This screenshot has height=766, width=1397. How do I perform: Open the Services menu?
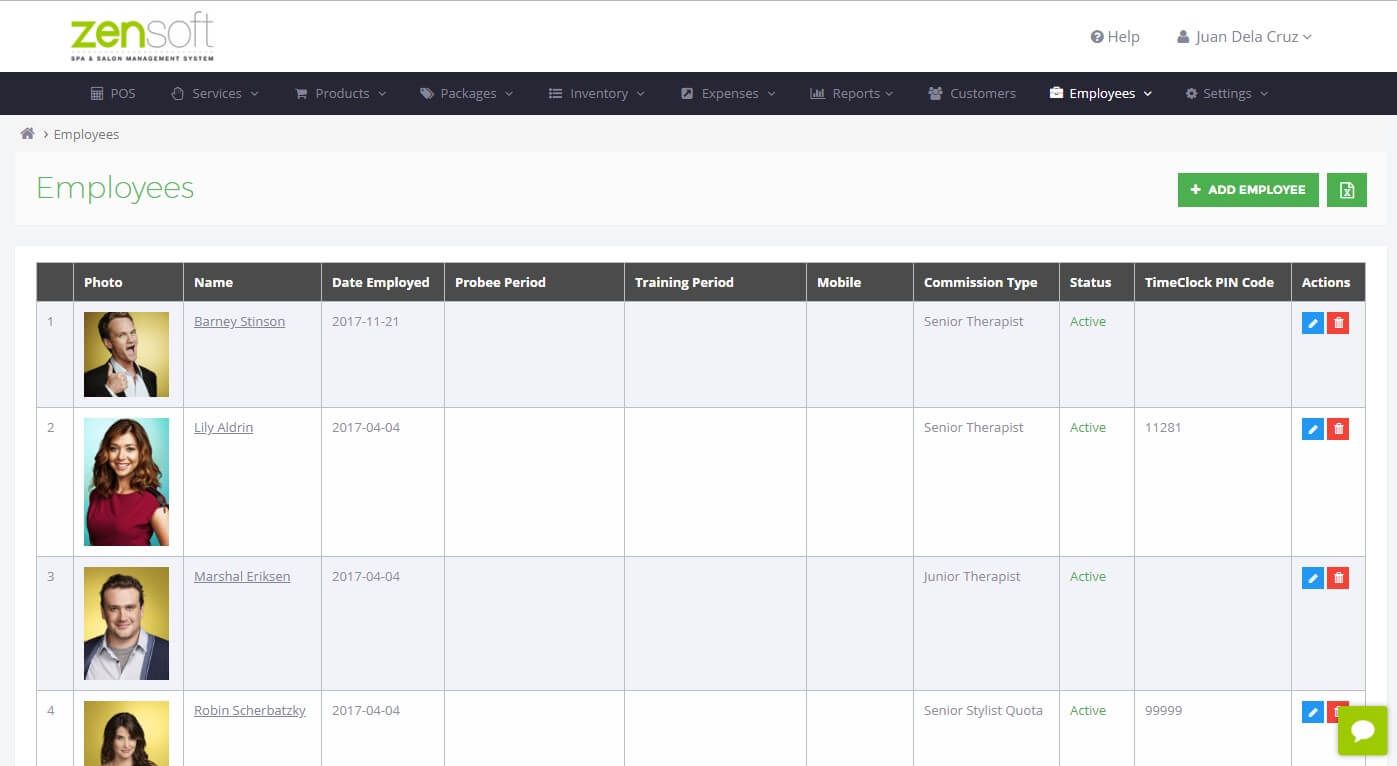tap(215, 94)
